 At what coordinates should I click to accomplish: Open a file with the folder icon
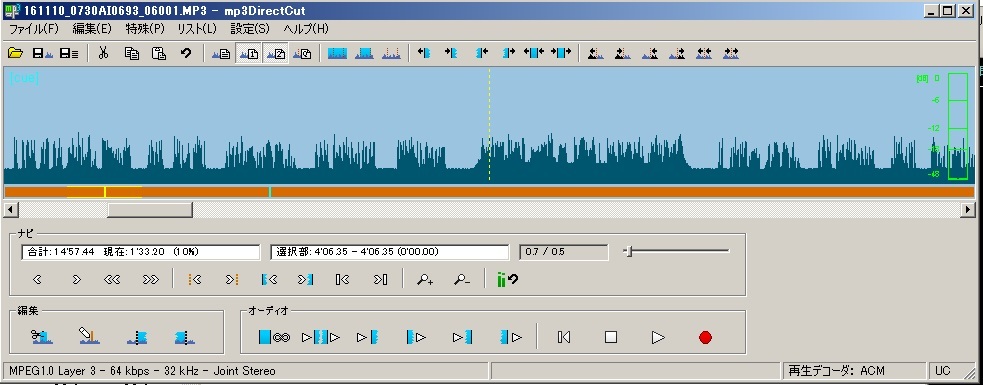click(15, 53)
